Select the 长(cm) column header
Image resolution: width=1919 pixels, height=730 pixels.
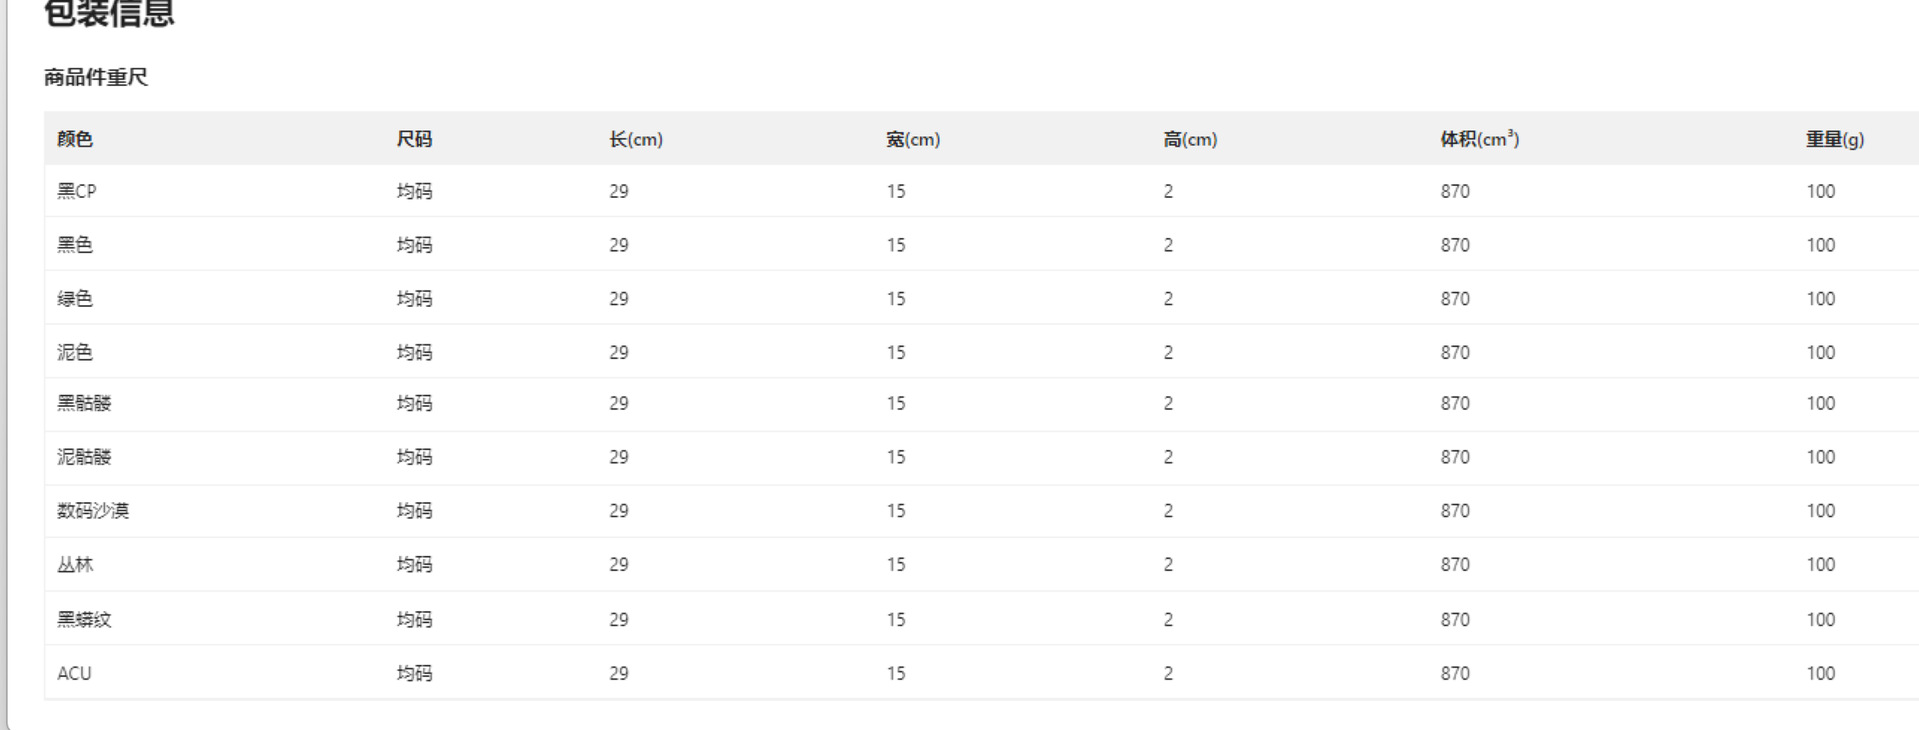[636, 139]
